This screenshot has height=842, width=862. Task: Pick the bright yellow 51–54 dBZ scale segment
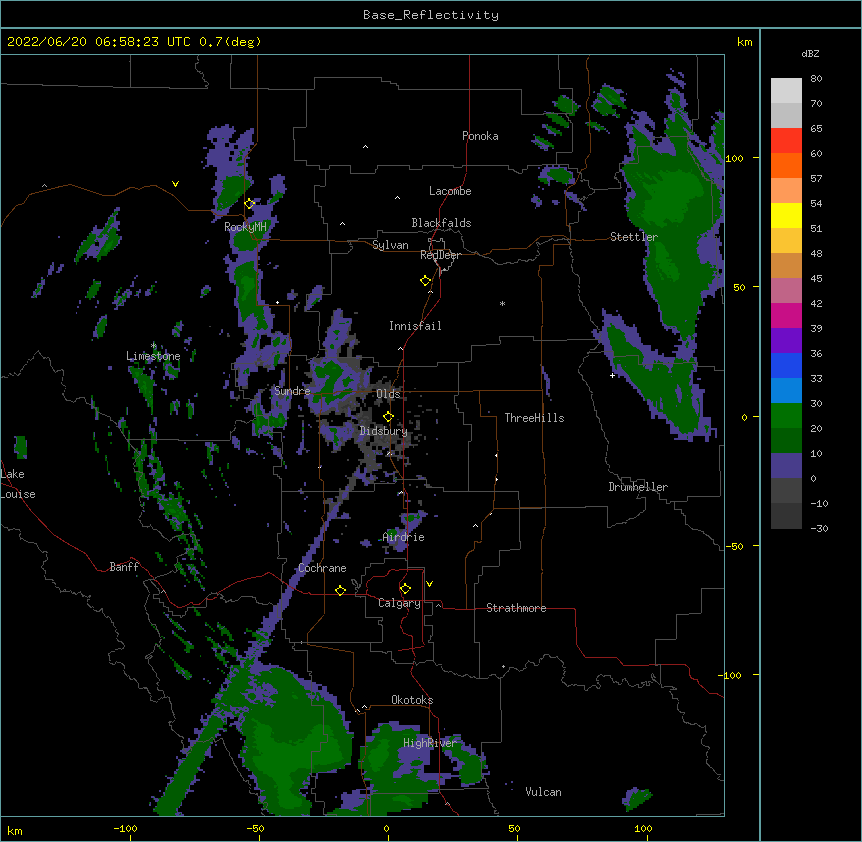point(786,215)
